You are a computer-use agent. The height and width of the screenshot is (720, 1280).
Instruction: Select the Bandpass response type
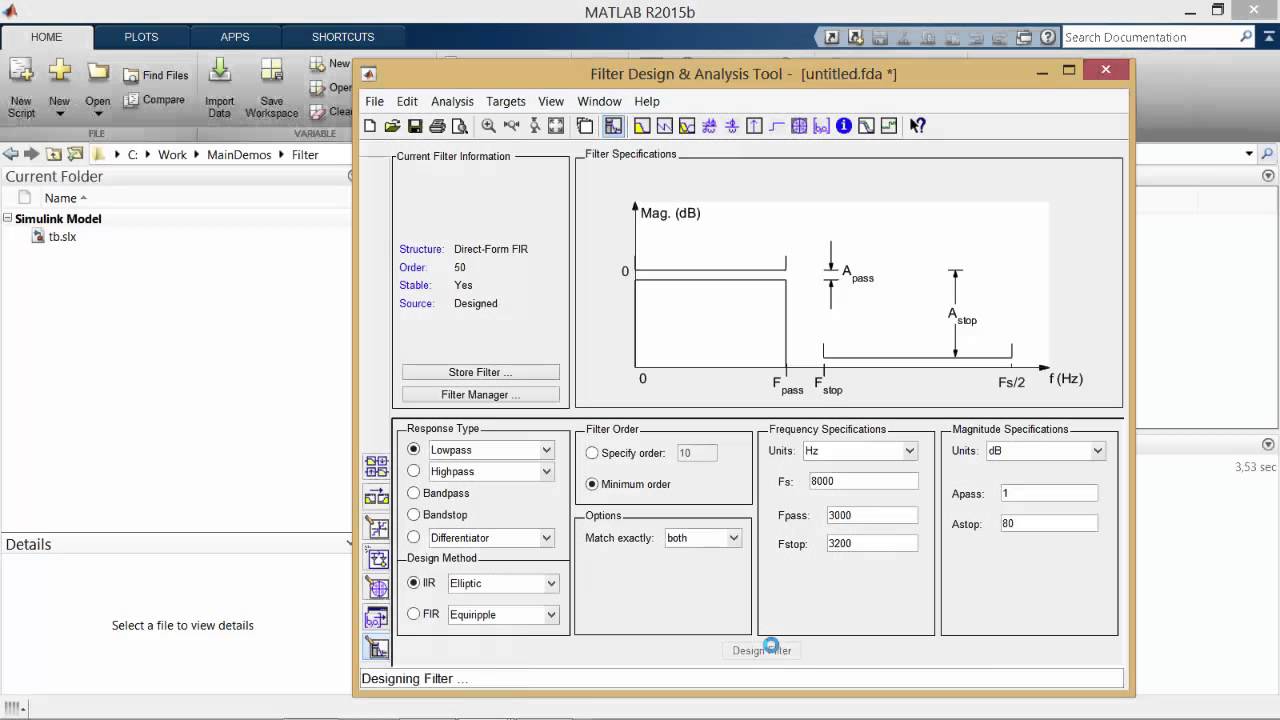(x=438, y=493)
